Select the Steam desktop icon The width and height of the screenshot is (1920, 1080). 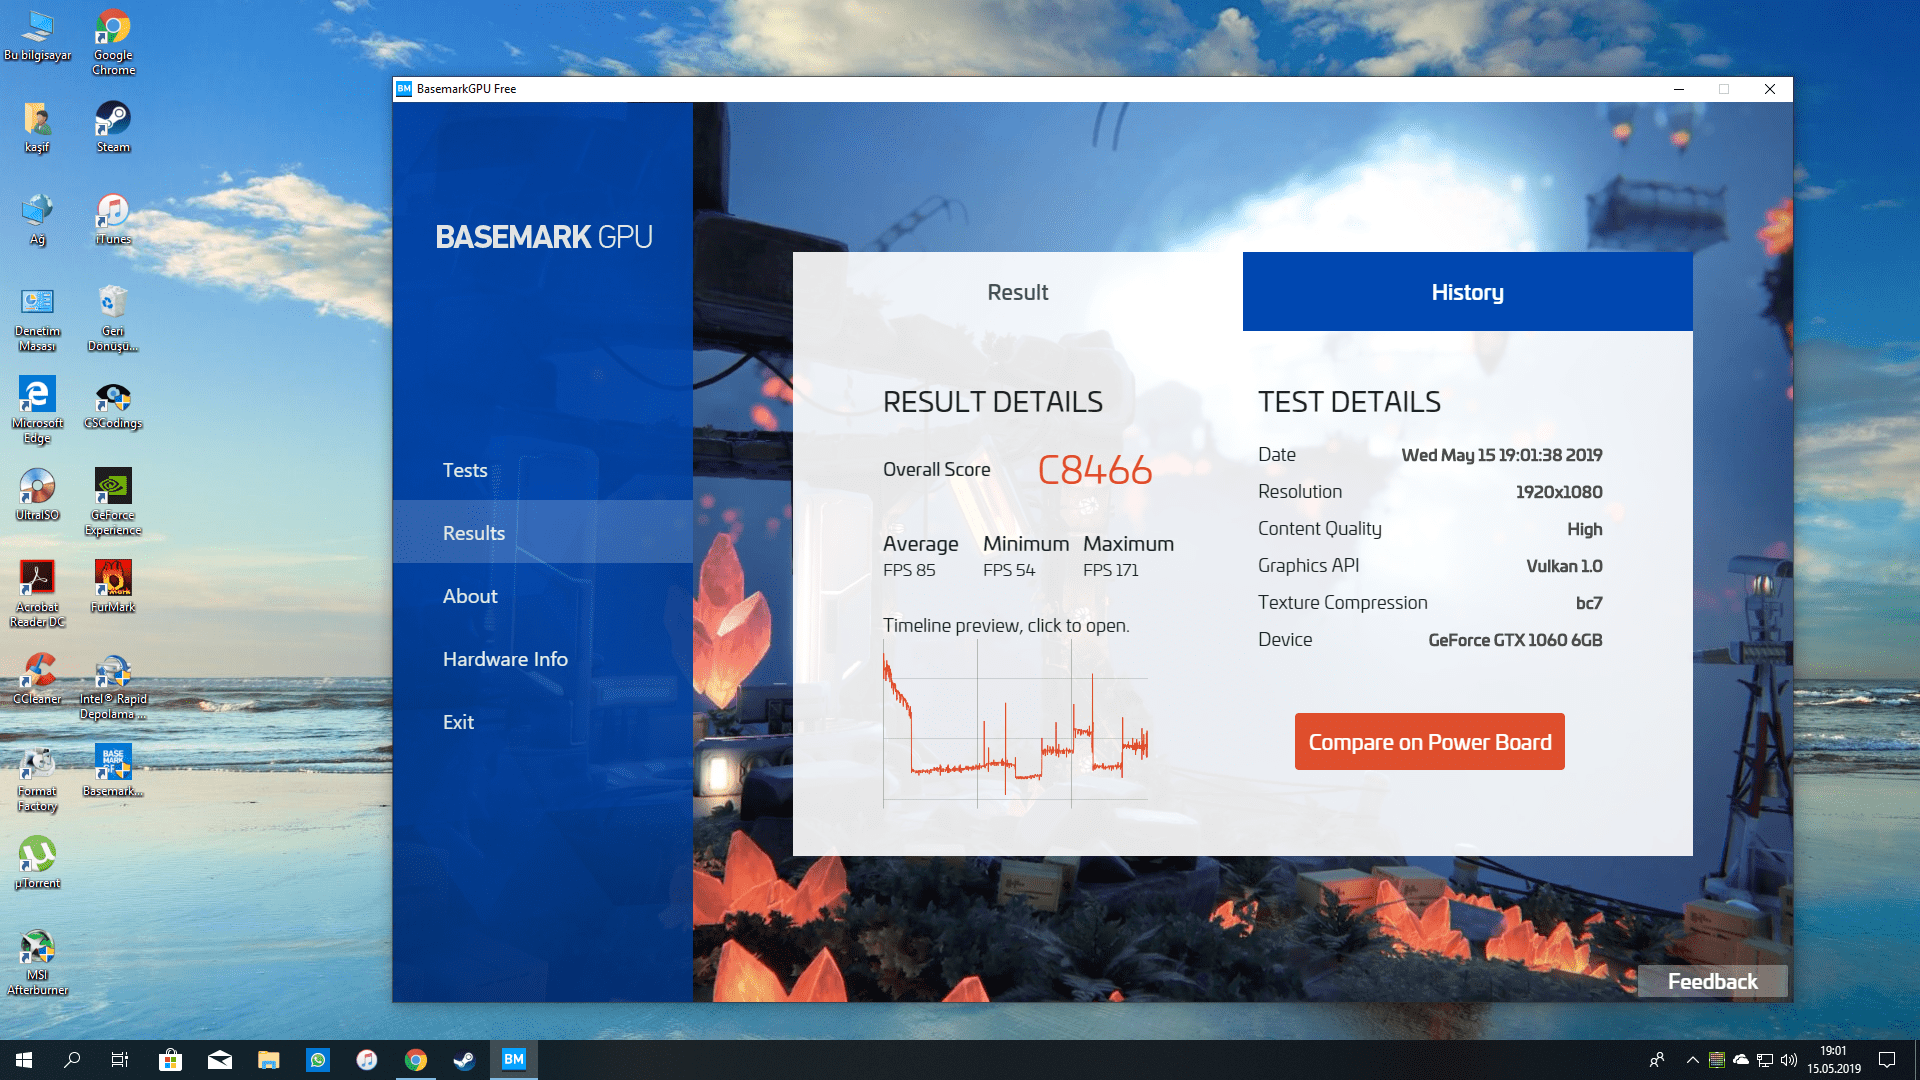pos(113,124)
